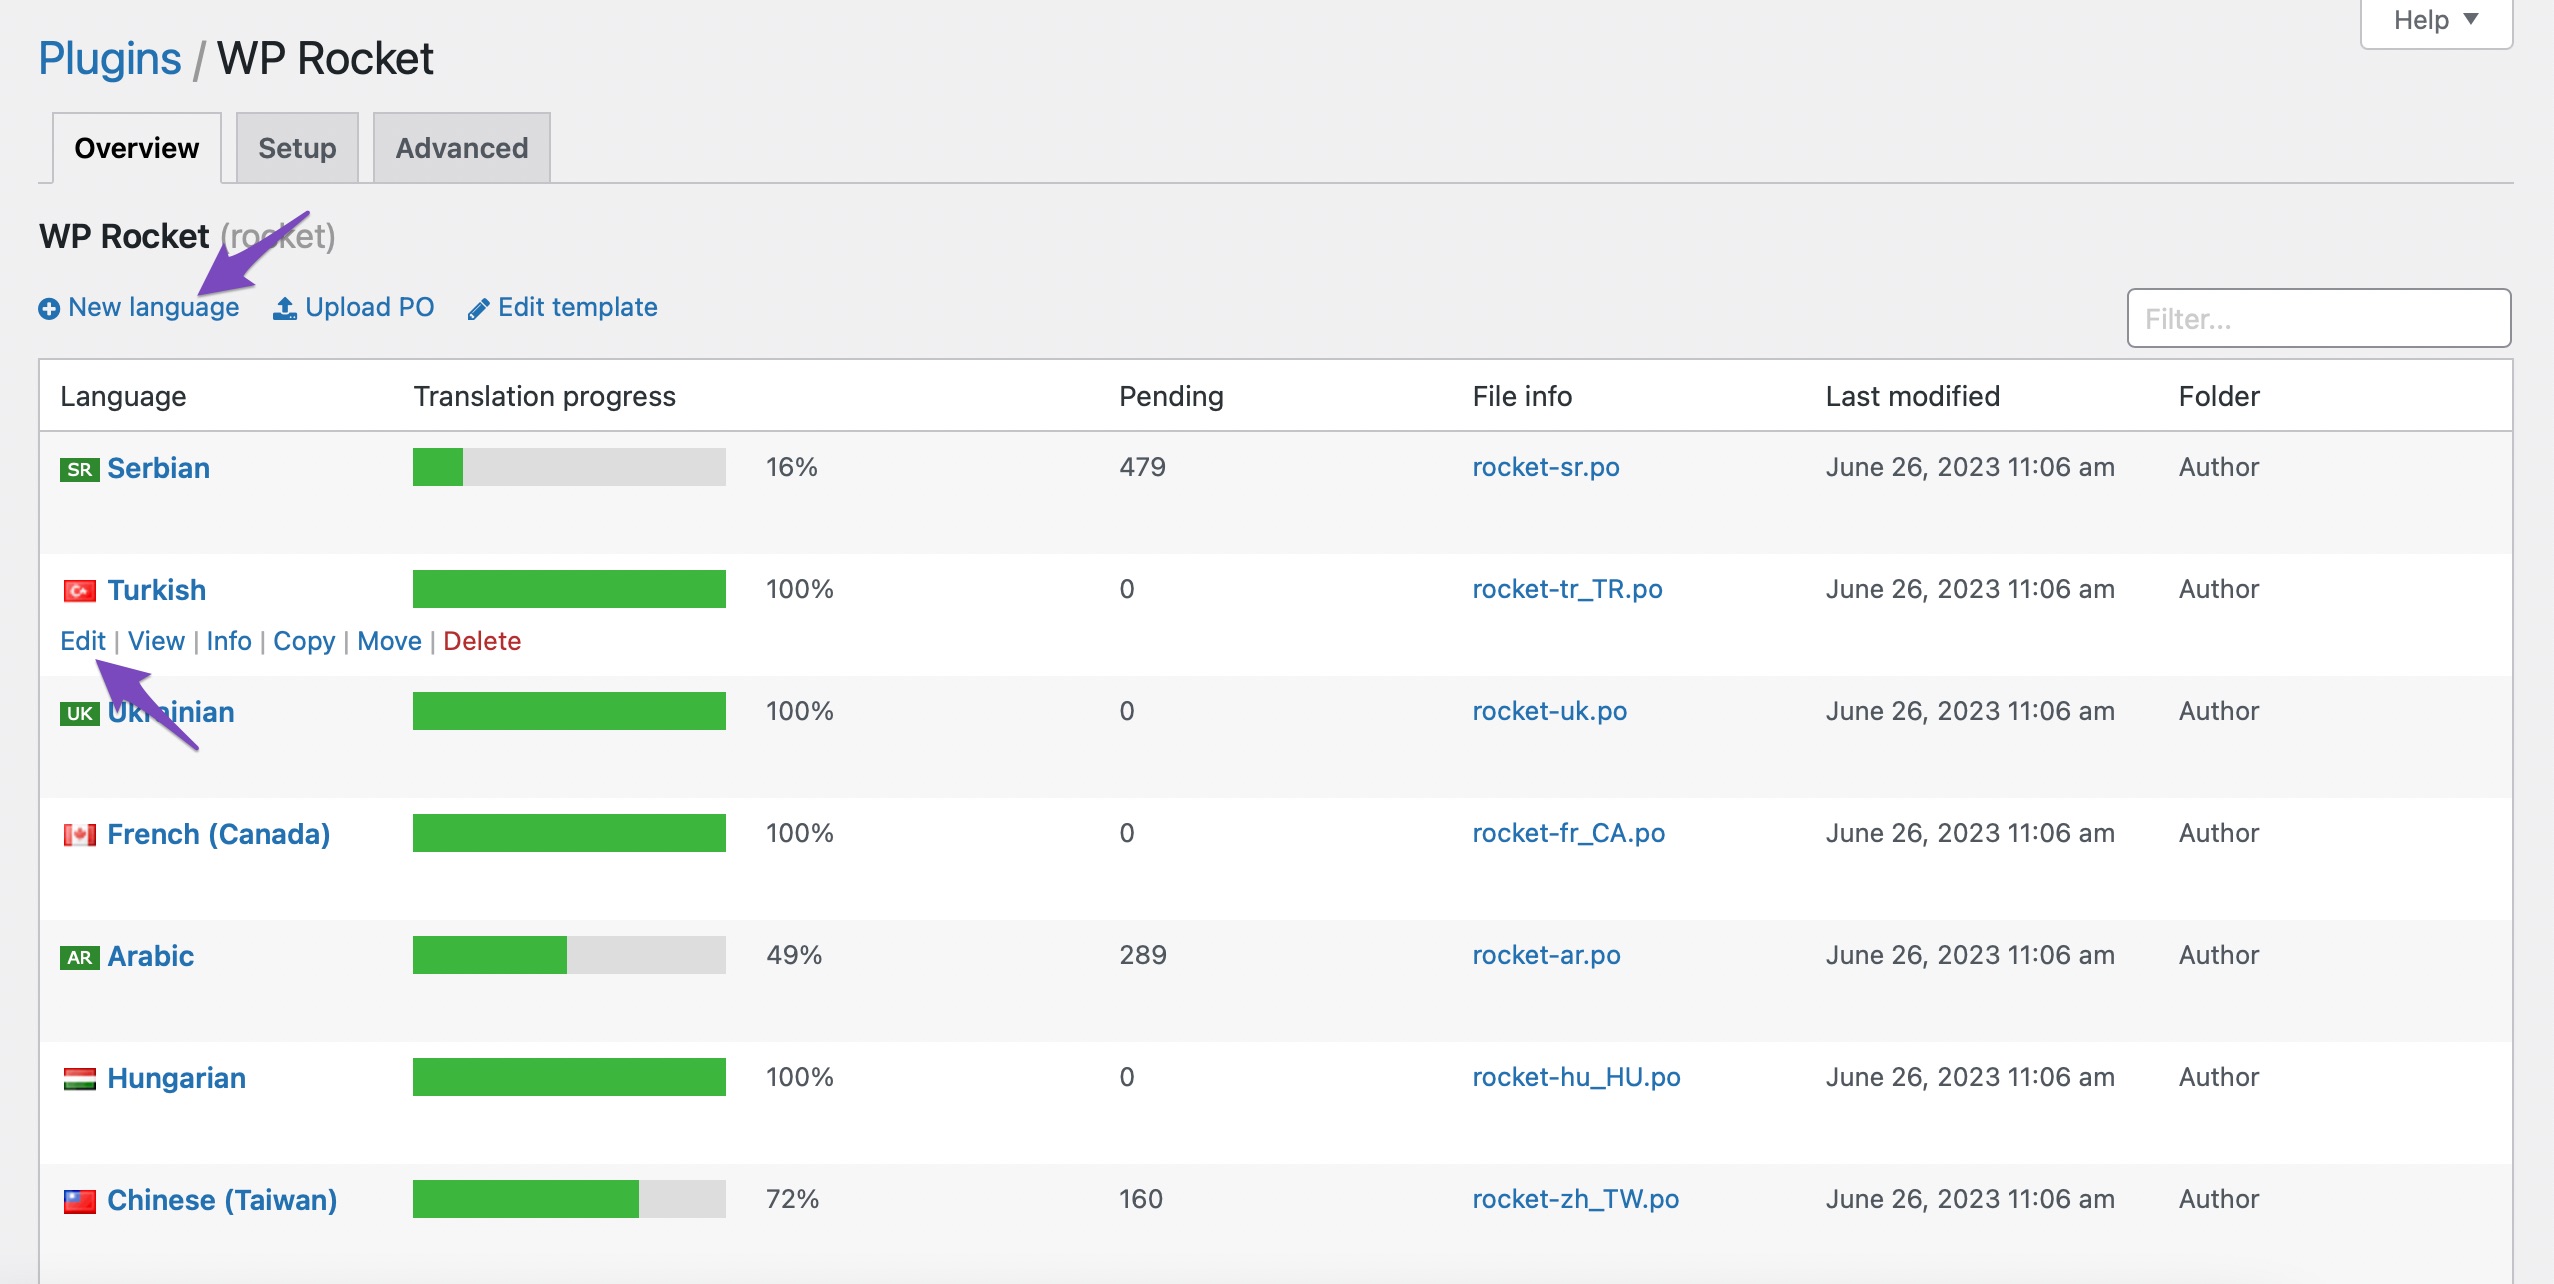Viewport: 2554px width, 1284px height.
Task: Sort by Translation progress column header
Action: (545, 396)
